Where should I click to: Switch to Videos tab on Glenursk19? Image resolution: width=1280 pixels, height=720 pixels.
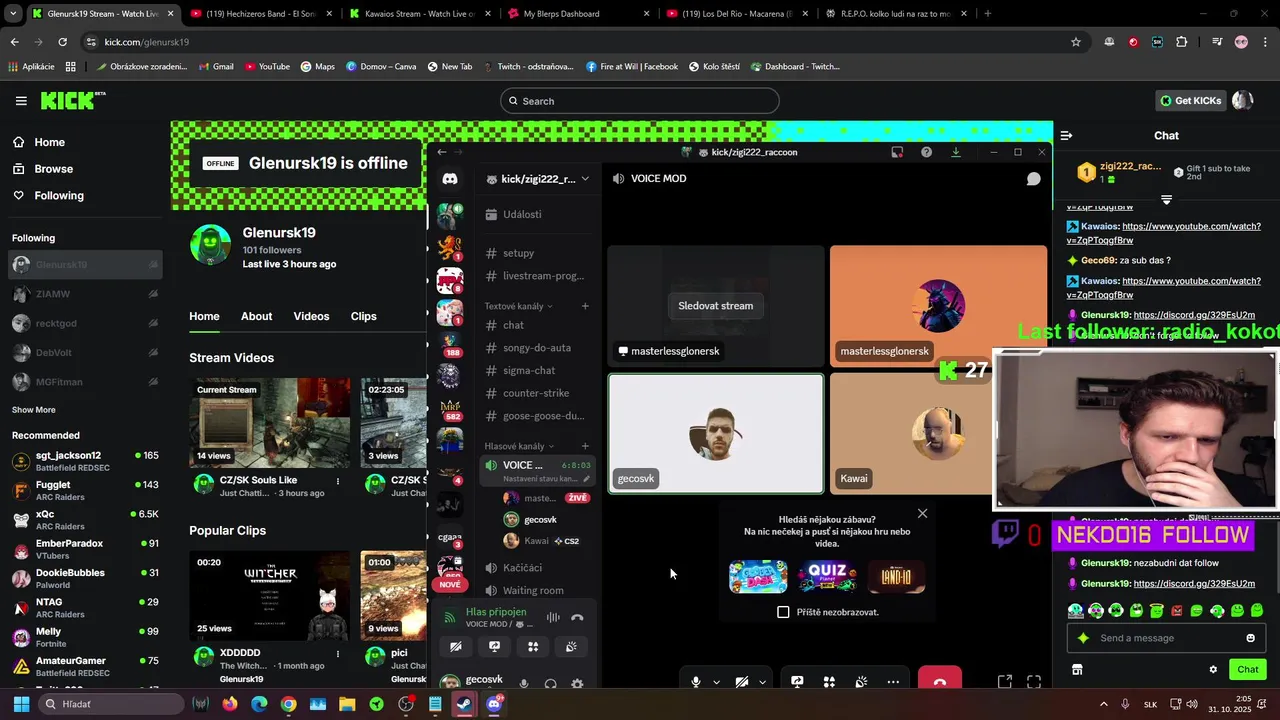(311, 316)
